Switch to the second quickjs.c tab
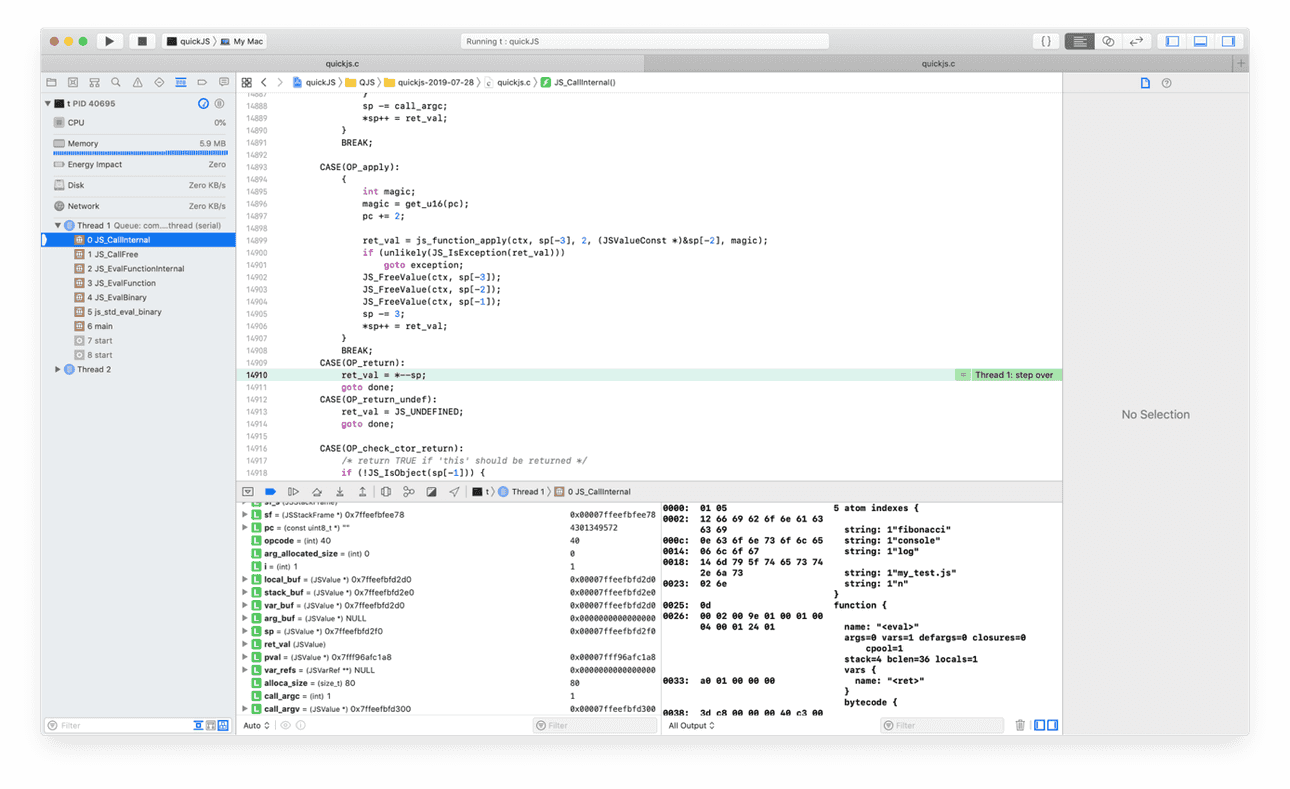1290x789 pixels. (x=938, y=63)
